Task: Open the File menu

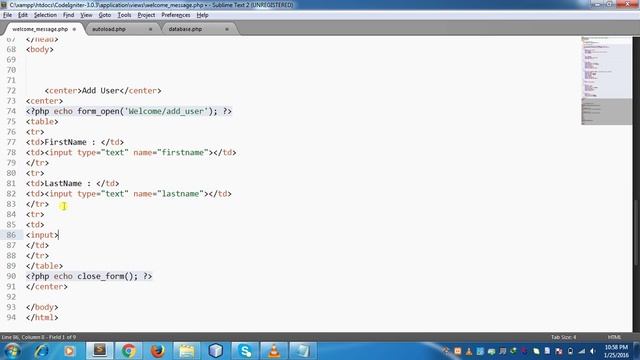Action: click(7, 15)
